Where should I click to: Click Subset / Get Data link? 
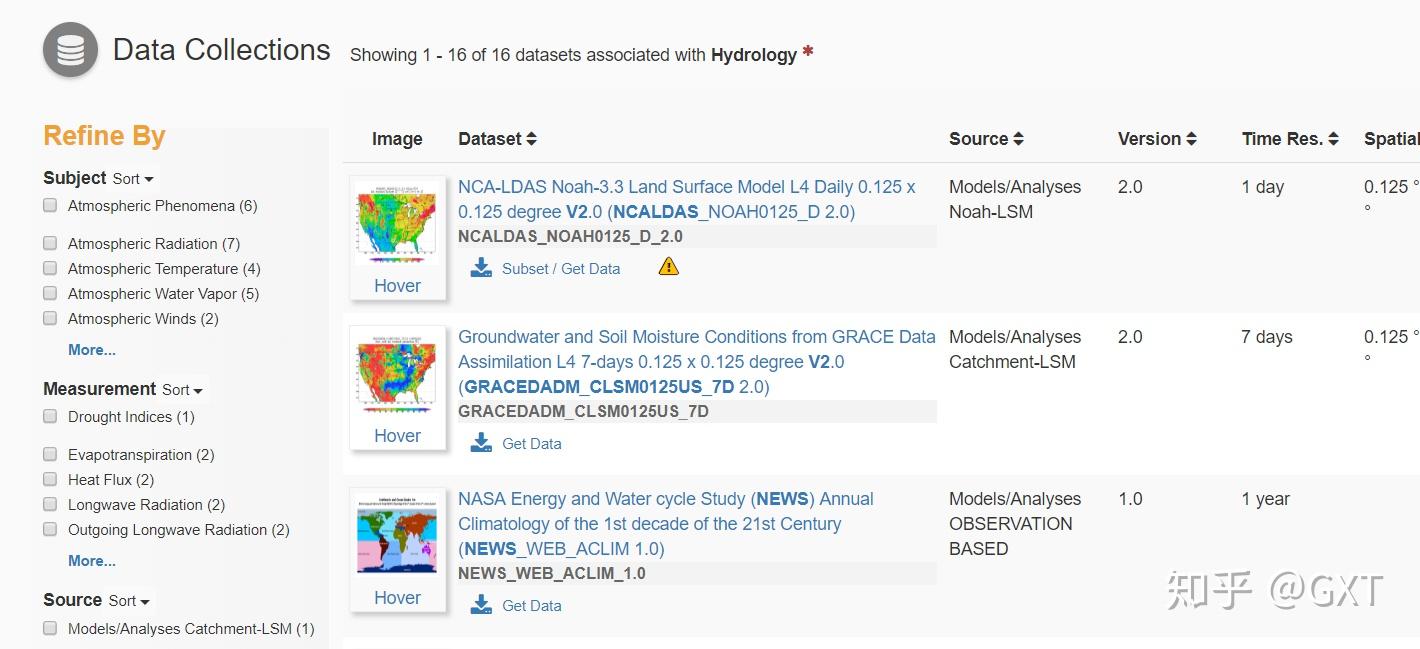(x=561, y=269)
